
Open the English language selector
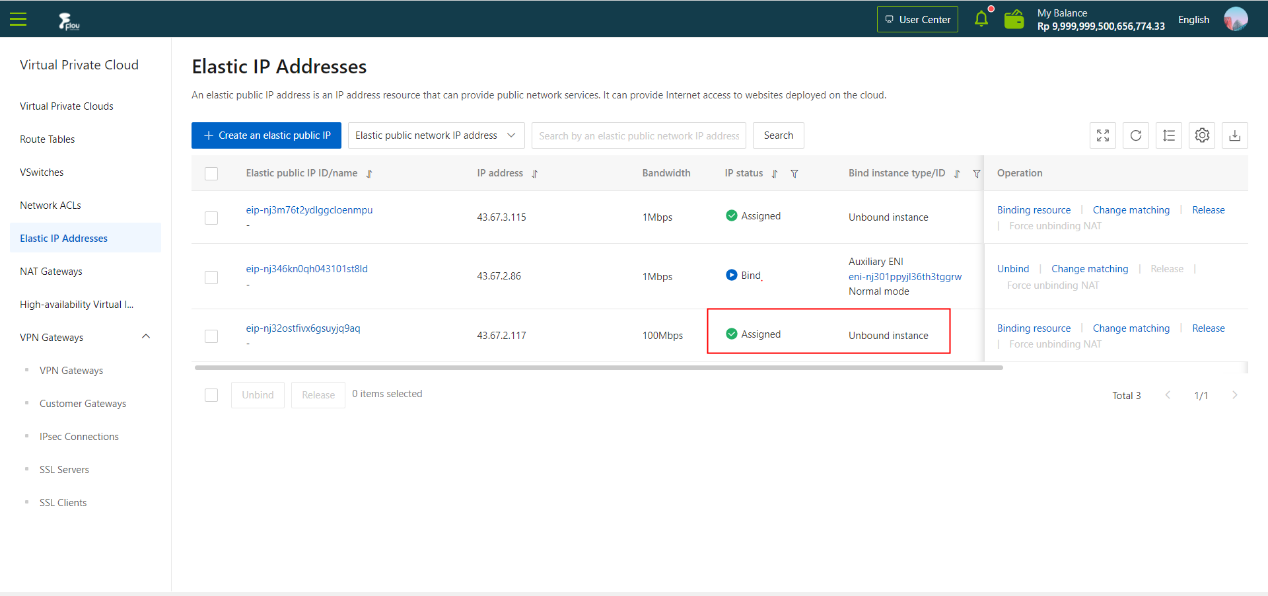(x=1193, y=20)
